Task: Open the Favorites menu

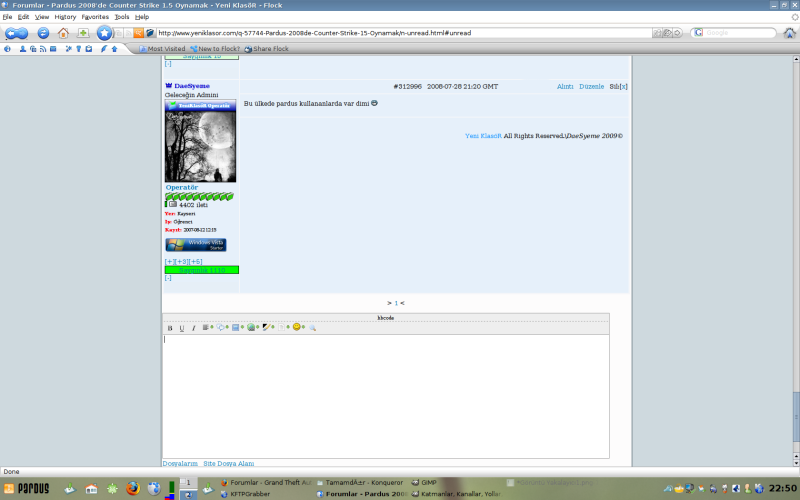Action: [95, 17]
